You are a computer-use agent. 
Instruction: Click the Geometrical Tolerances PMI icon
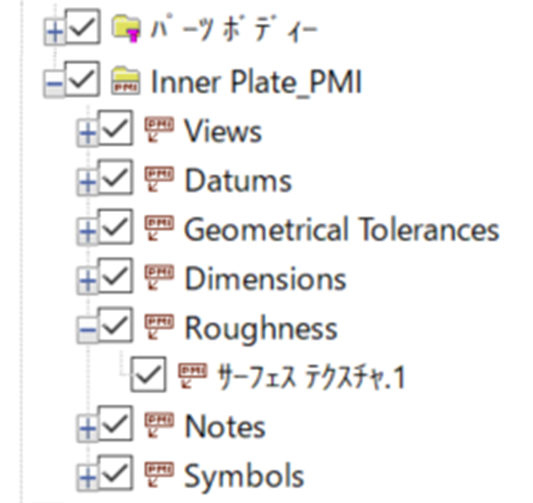(159, 228)
